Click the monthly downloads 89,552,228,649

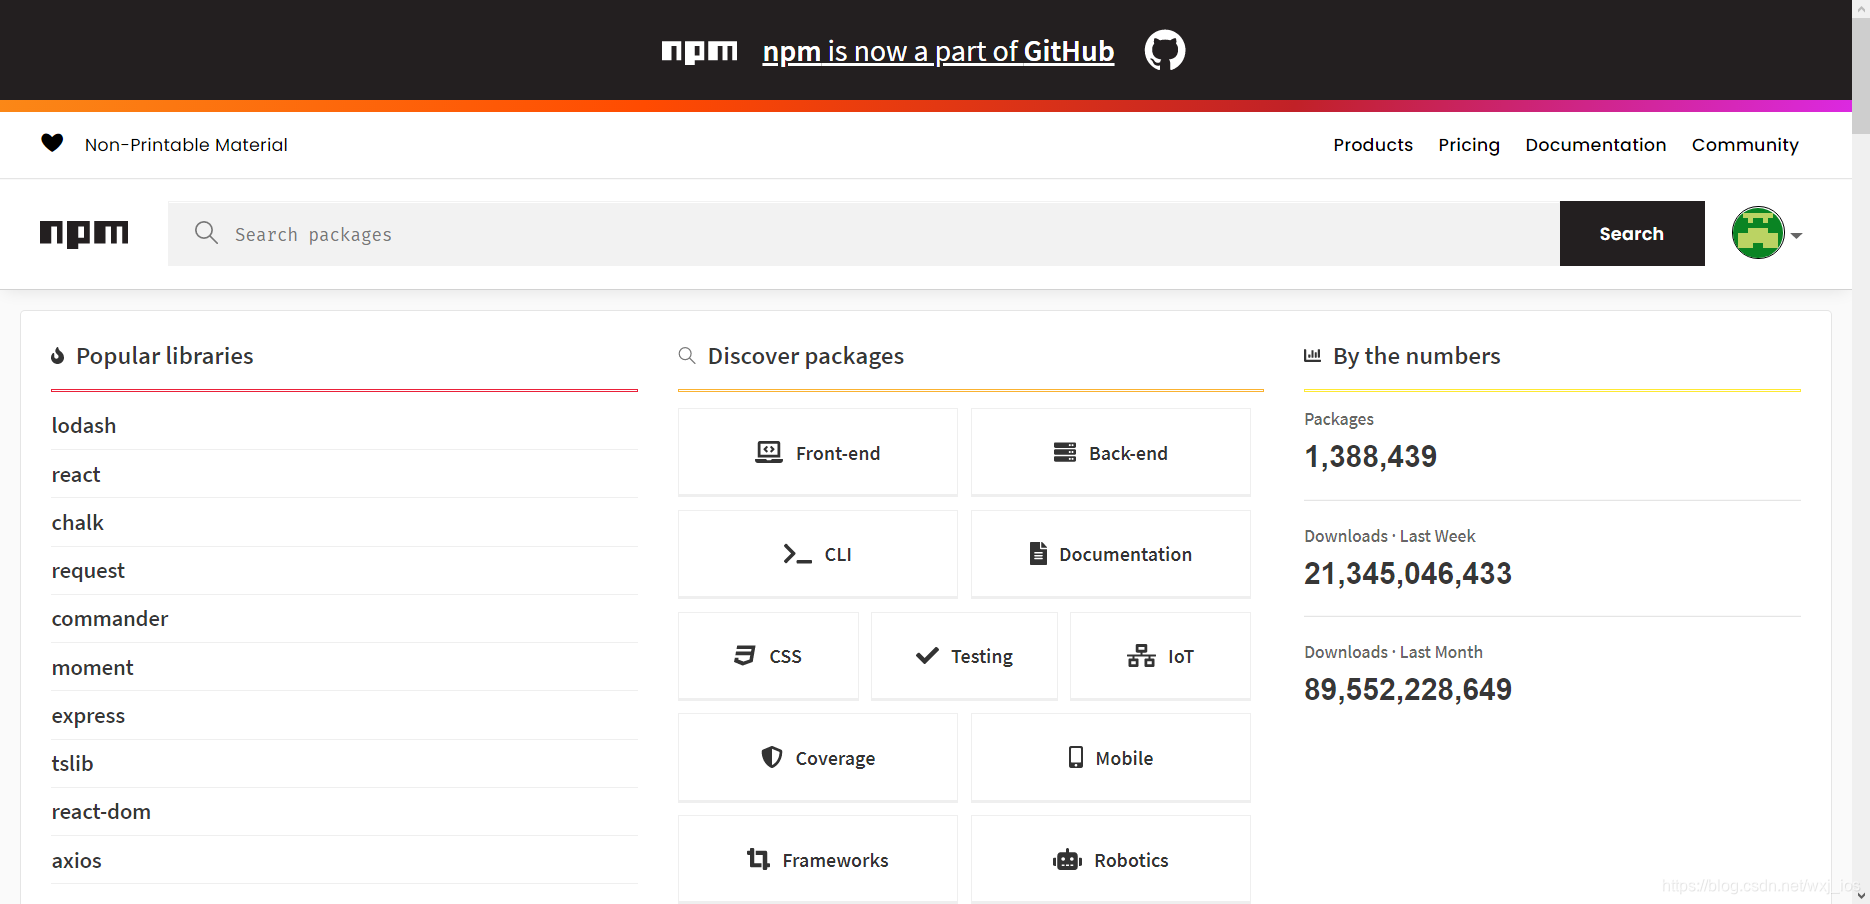pos(1408,690)
